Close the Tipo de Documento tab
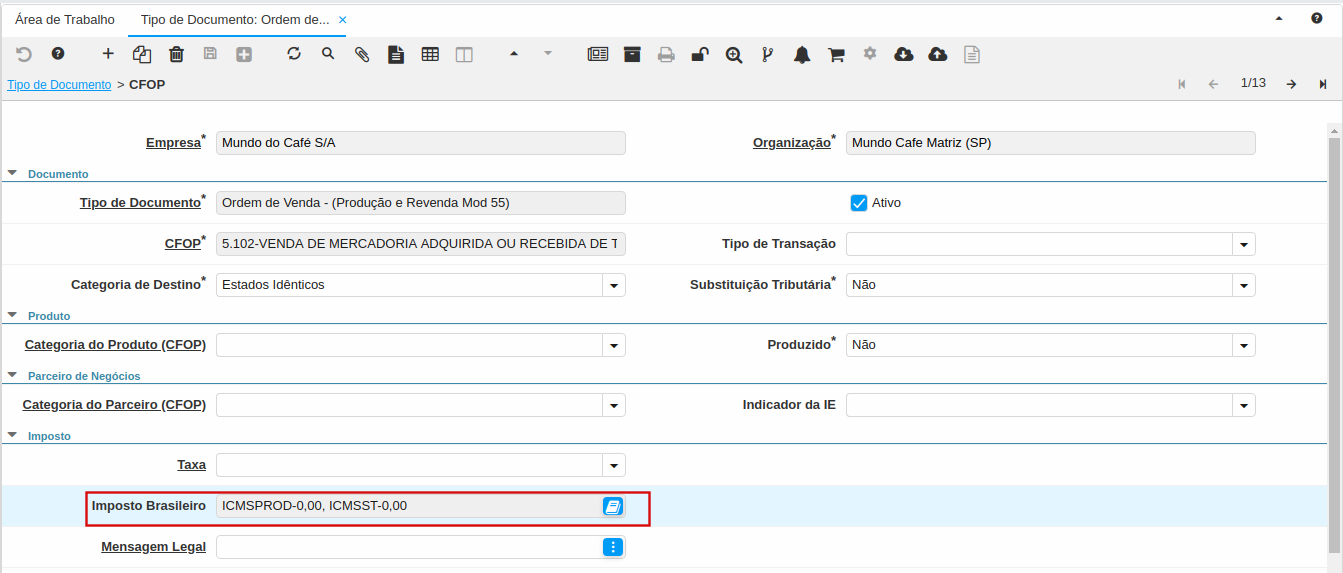This screenshot has width=1343, height=573. pyautogui.click(x=342, y=20)
